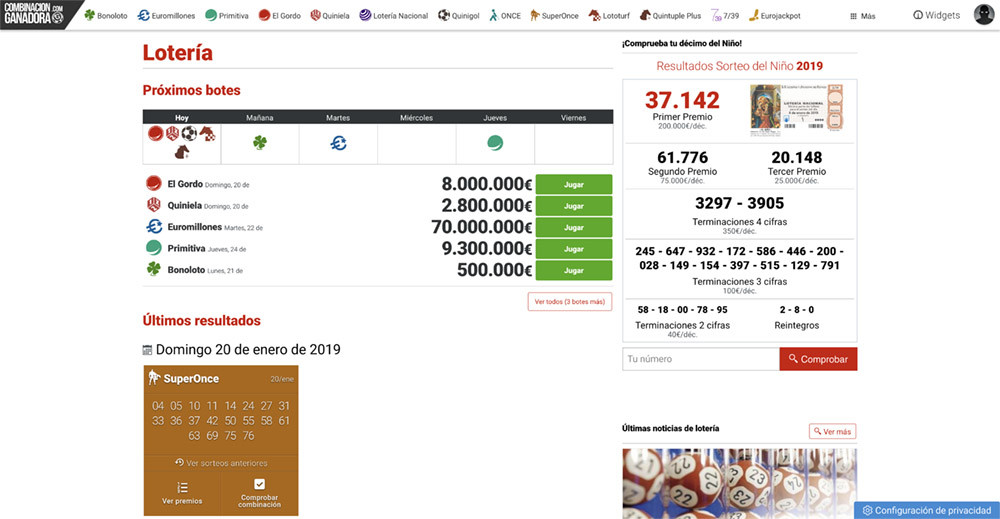Image resolution: width=1000 pixels, height=519 pixels.
Task: Click the Bonoloto clover icon under Mañana
Action: (x=260, y=143)
